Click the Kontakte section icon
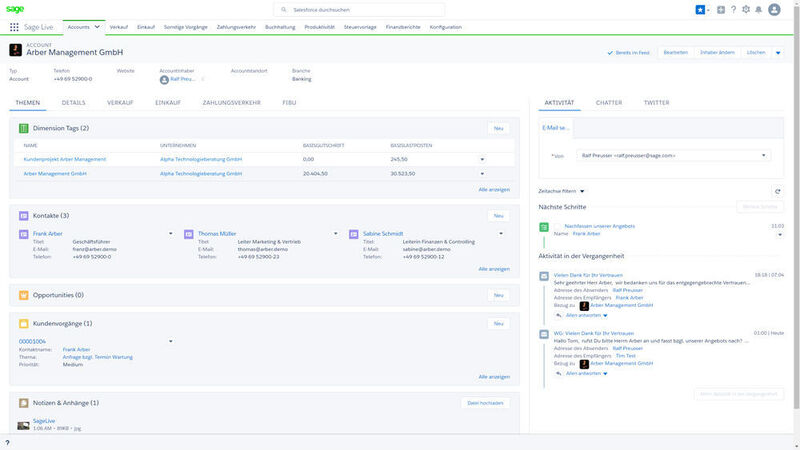 click(23, 216)
